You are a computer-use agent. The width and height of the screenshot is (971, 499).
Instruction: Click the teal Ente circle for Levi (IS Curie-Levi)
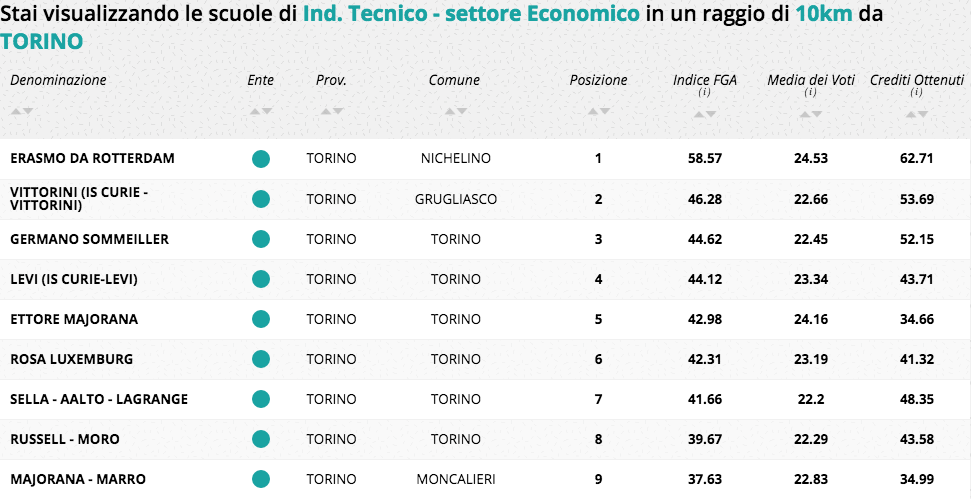[261, 279]
